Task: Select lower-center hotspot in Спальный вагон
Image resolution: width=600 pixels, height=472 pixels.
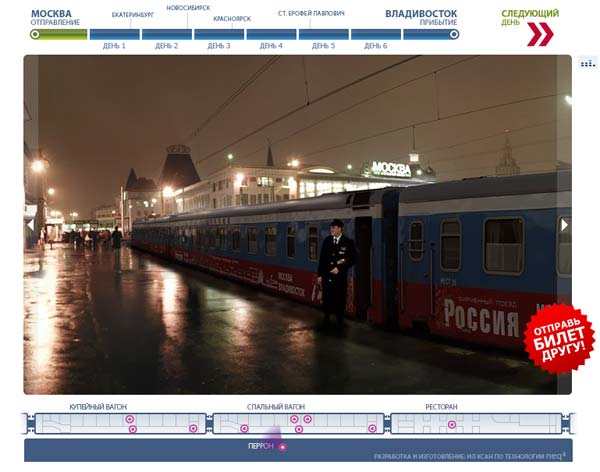Action: (x=299, y=429)
